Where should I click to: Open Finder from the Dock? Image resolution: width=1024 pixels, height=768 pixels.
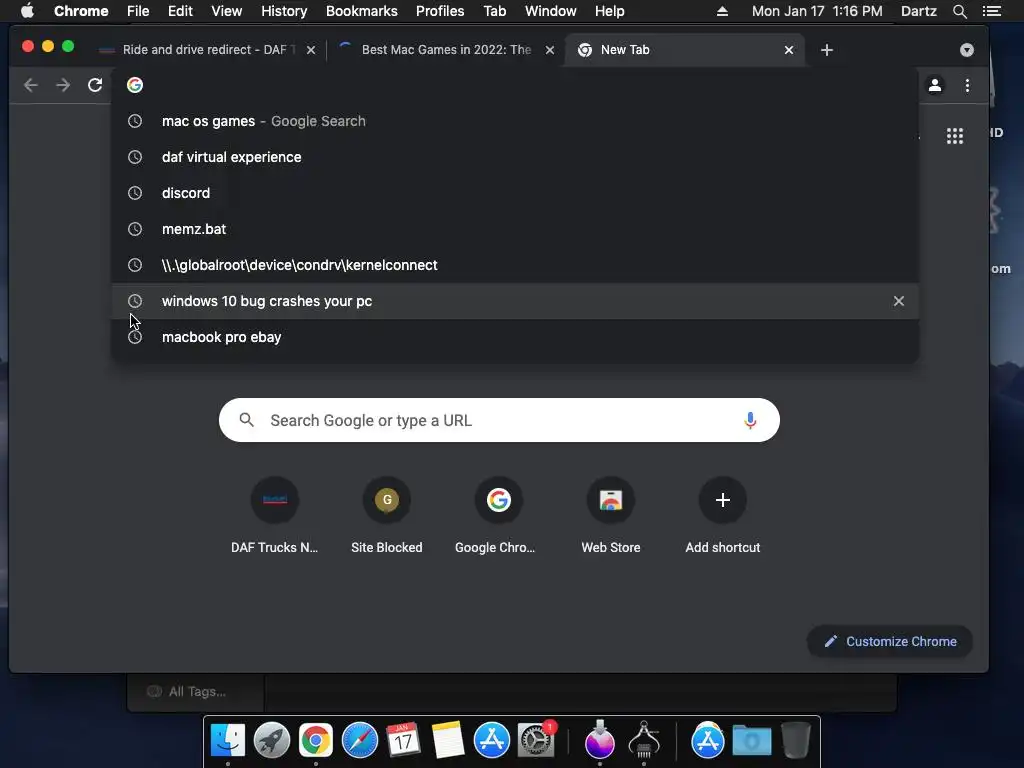228,740
